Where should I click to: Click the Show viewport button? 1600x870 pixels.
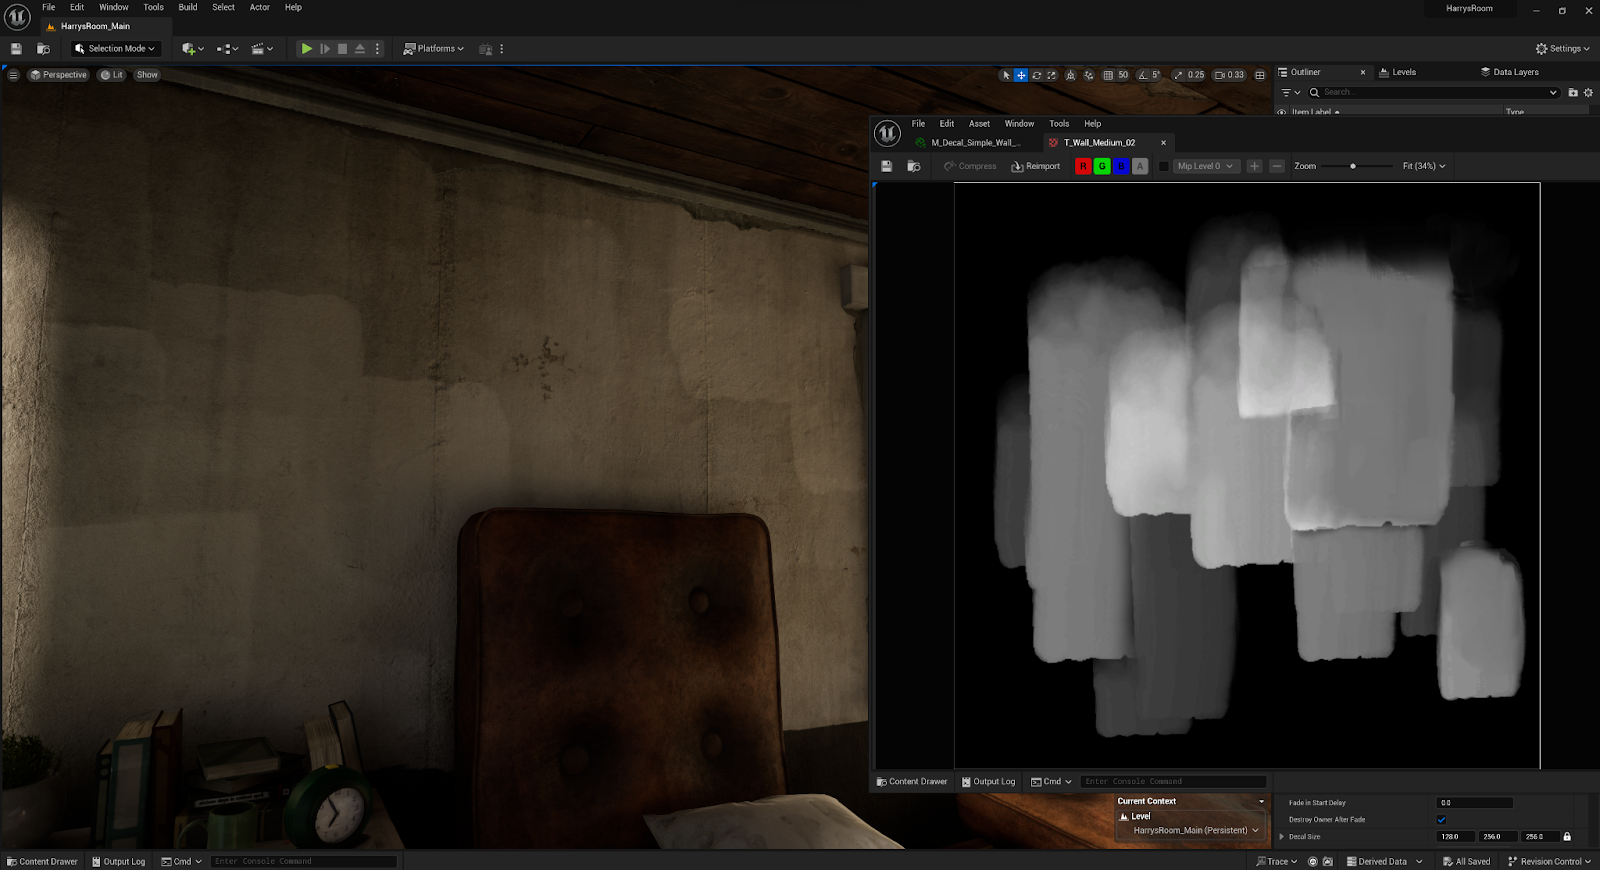(147, 75)
